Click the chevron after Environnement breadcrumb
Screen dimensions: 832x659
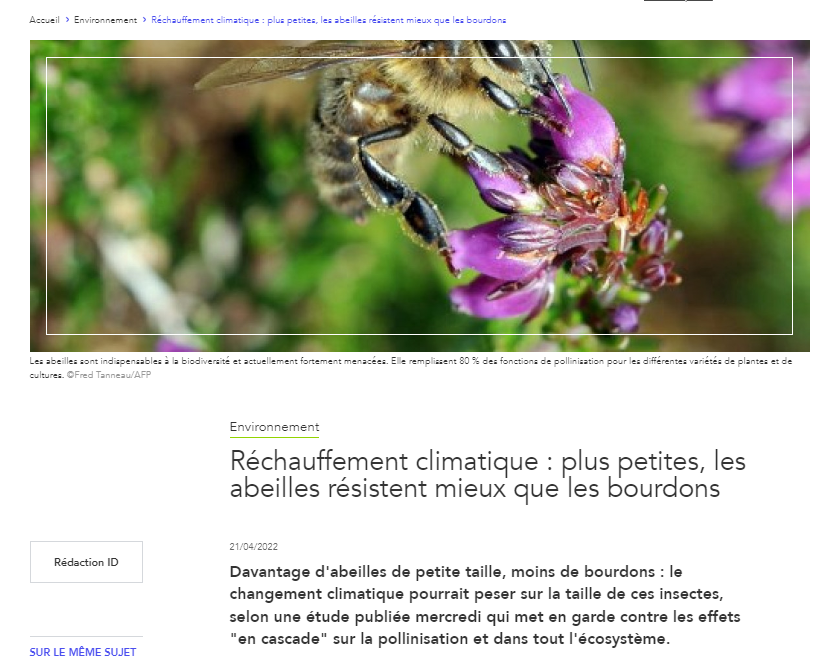pyautogui.click(x=144, y=20)
